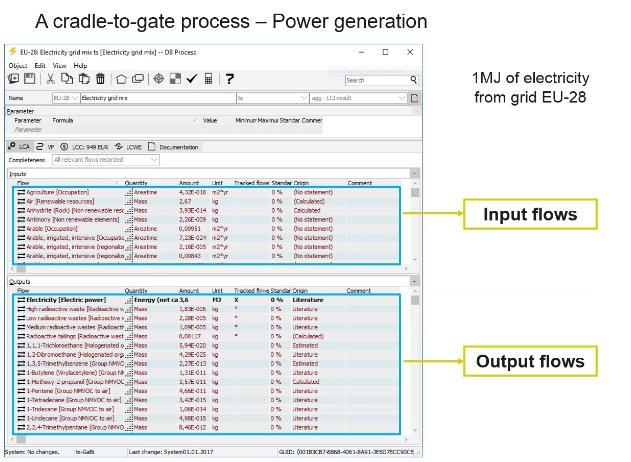Sort outputs by the Unit column header

(x=217, y=291)
